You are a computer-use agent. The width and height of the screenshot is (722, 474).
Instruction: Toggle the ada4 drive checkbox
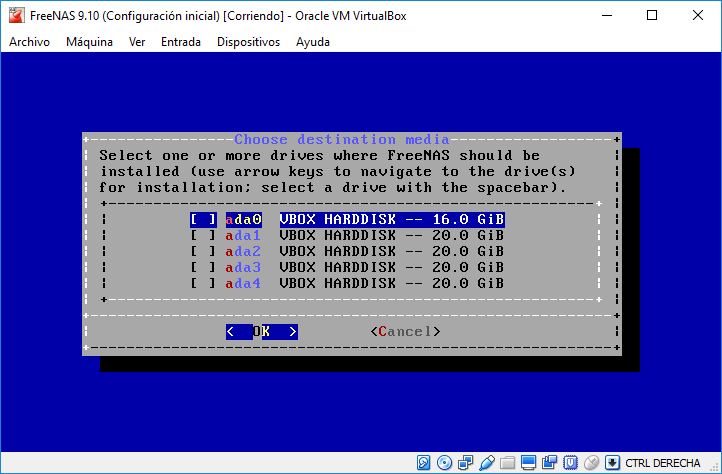pos(203,283)
